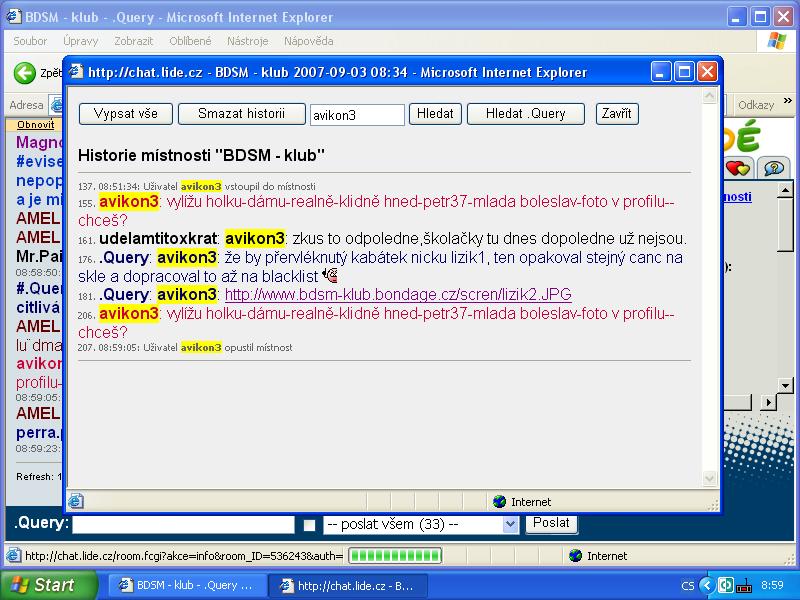Open the 'poslat všem (33)' dropdown
Image resolution: width=800 pixels, height=600 pixels.
click(421, 524)
